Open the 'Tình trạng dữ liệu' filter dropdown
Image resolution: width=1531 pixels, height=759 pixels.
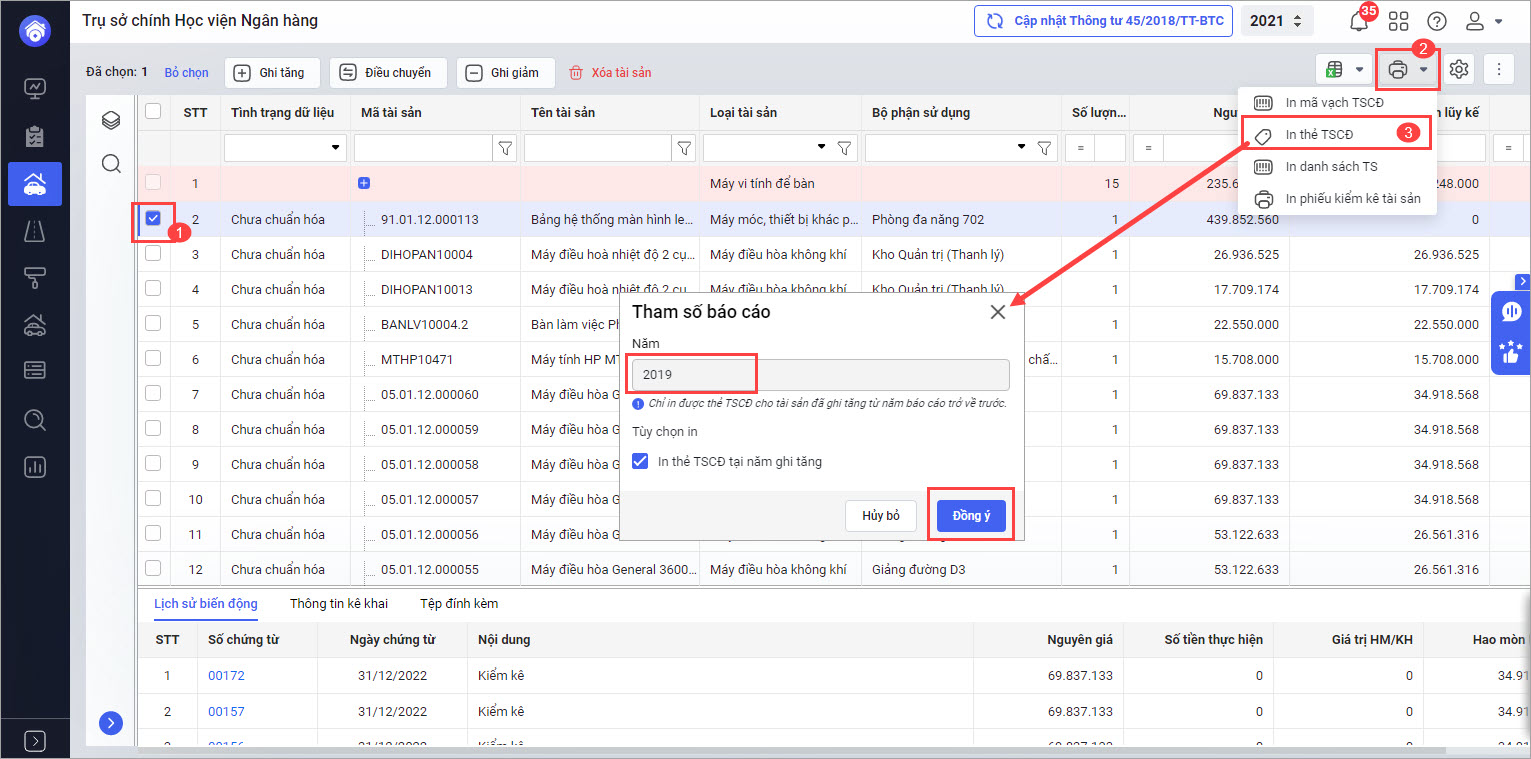point(334,148)
